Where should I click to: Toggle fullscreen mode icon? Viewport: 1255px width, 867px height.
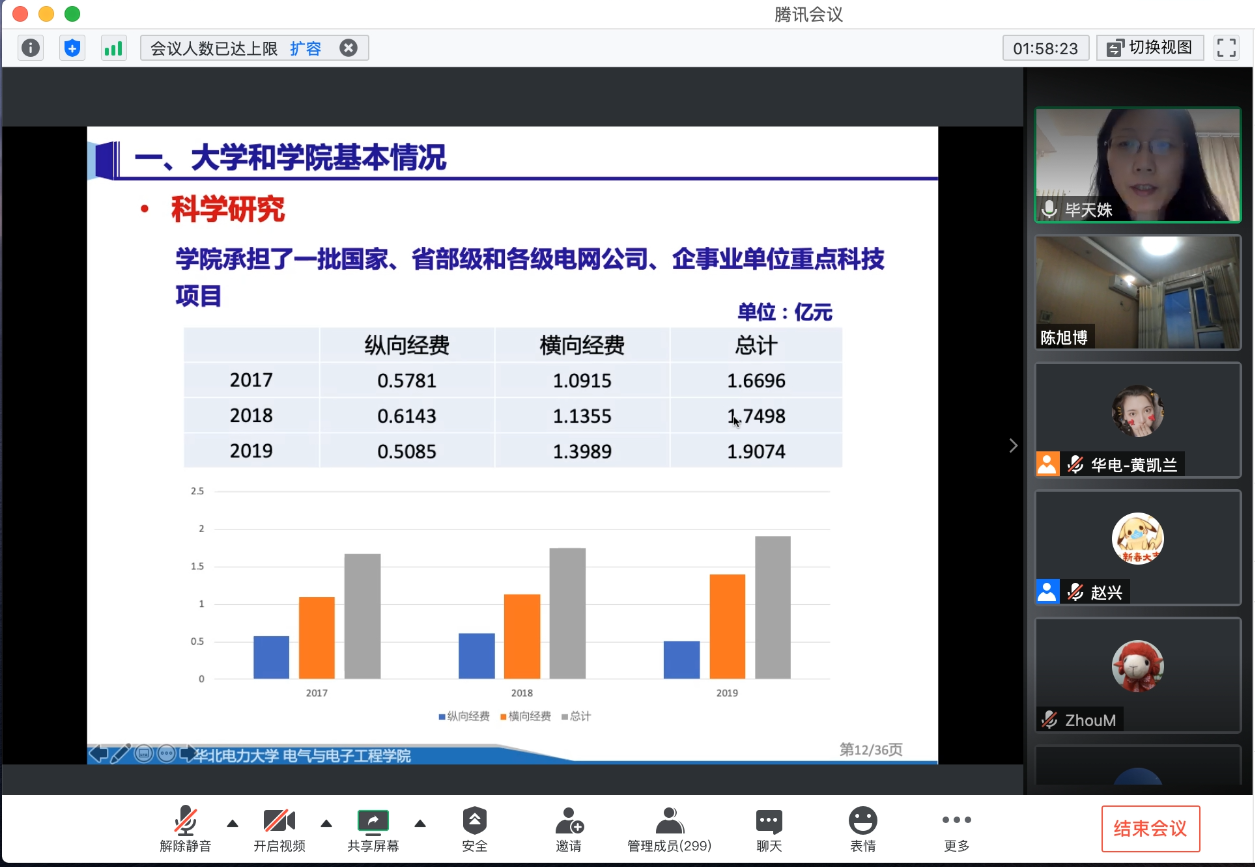pyautogui.click(x=1226, y=48)
